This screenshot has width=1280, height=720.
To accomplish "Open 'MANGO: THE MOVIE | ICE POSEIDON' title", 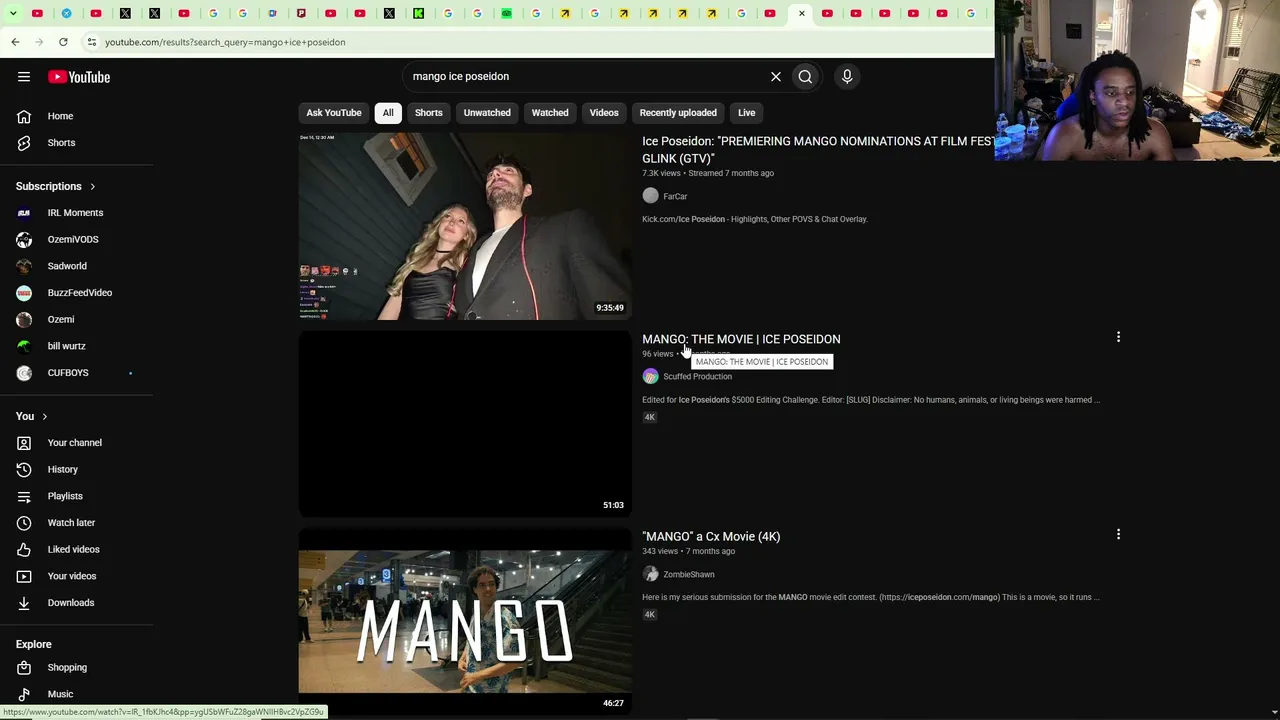I will [741, 339].
